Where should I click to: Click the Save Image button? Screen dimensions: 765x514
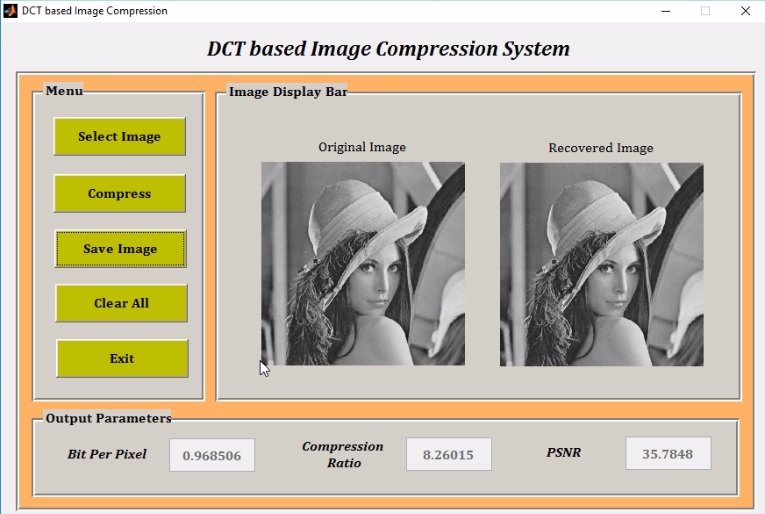pyautogui.click(x=121, y=249)
